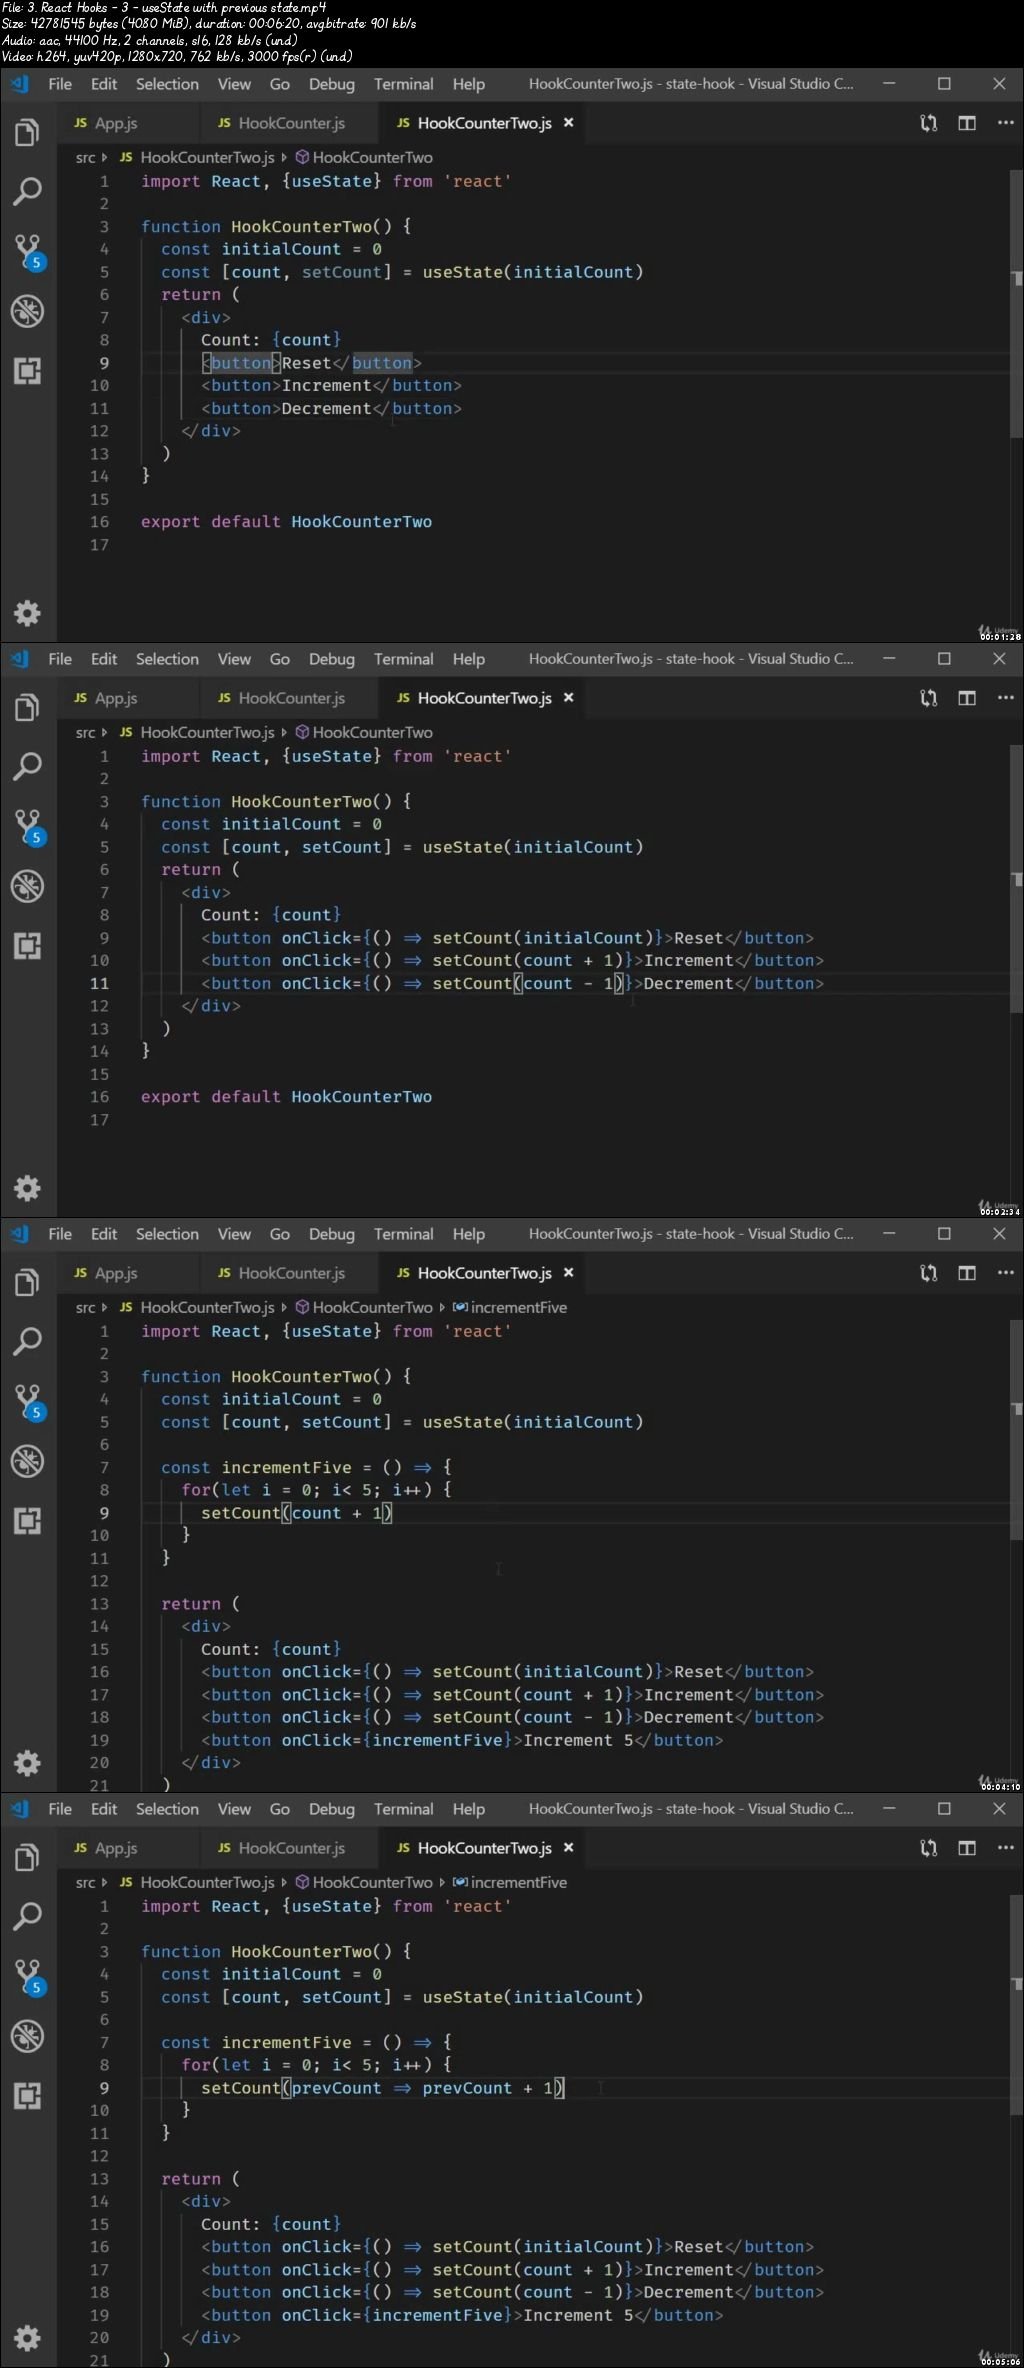Click editor scrollbar in the 00:01:28 frame
Viewport: 1024px width, 2368px height.
pos(1016,304)
